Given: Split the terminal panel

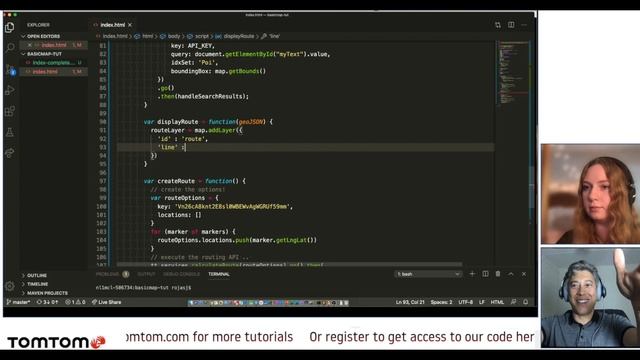Looking at the screenshot, I should (485, 274).
